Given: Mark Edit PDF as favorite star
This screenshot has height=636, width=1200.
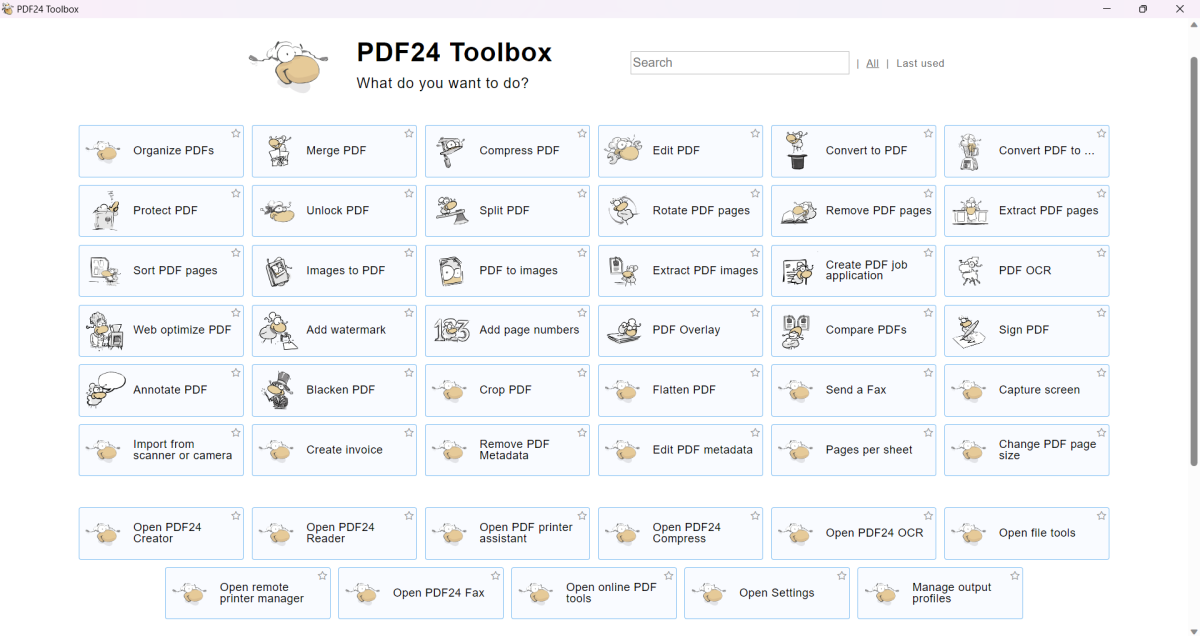Looking at the screenshot, I should (755, 133).
